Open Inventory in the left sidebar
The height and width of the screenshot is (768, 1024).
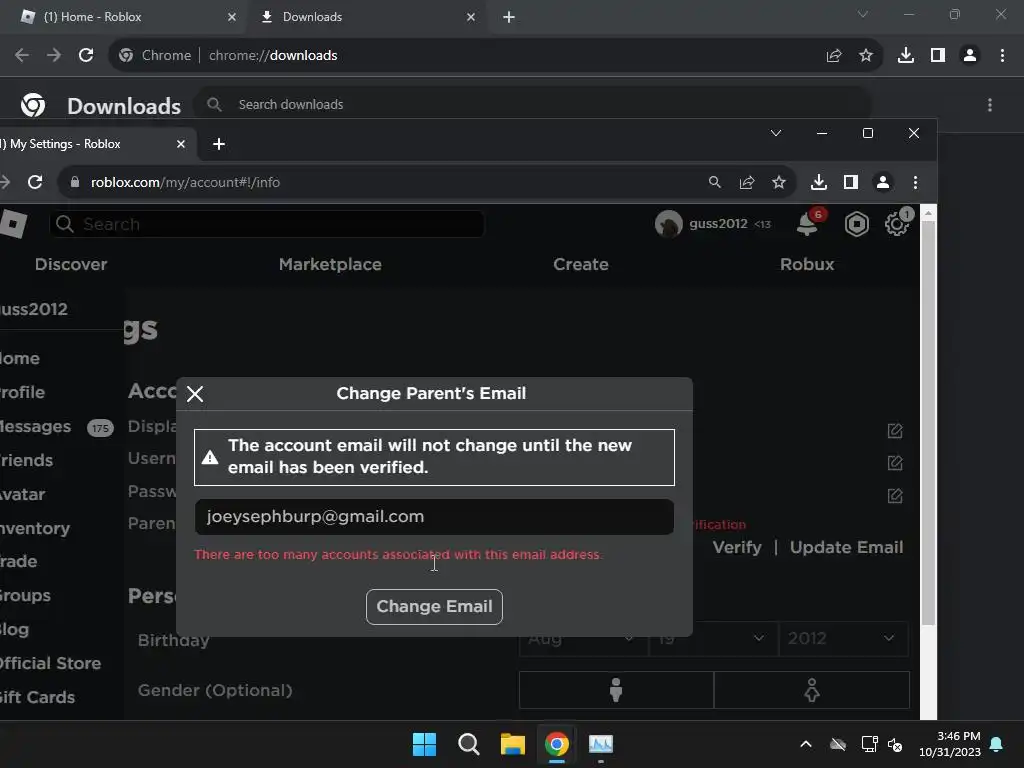pyautogui.click(x=35, y=528)
